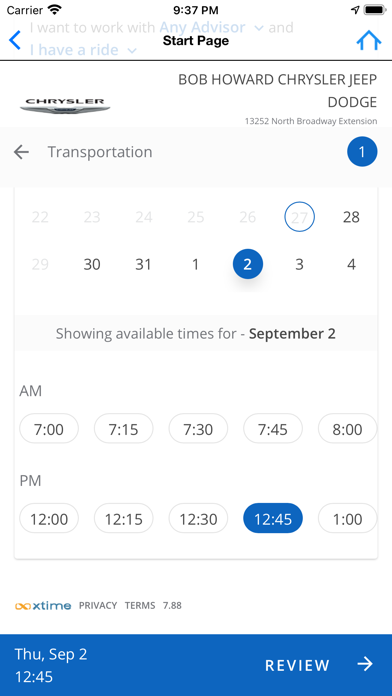Screen dimensions: 392x696
Task: Choose date 31 in the calendar
Action: (143, 265)
